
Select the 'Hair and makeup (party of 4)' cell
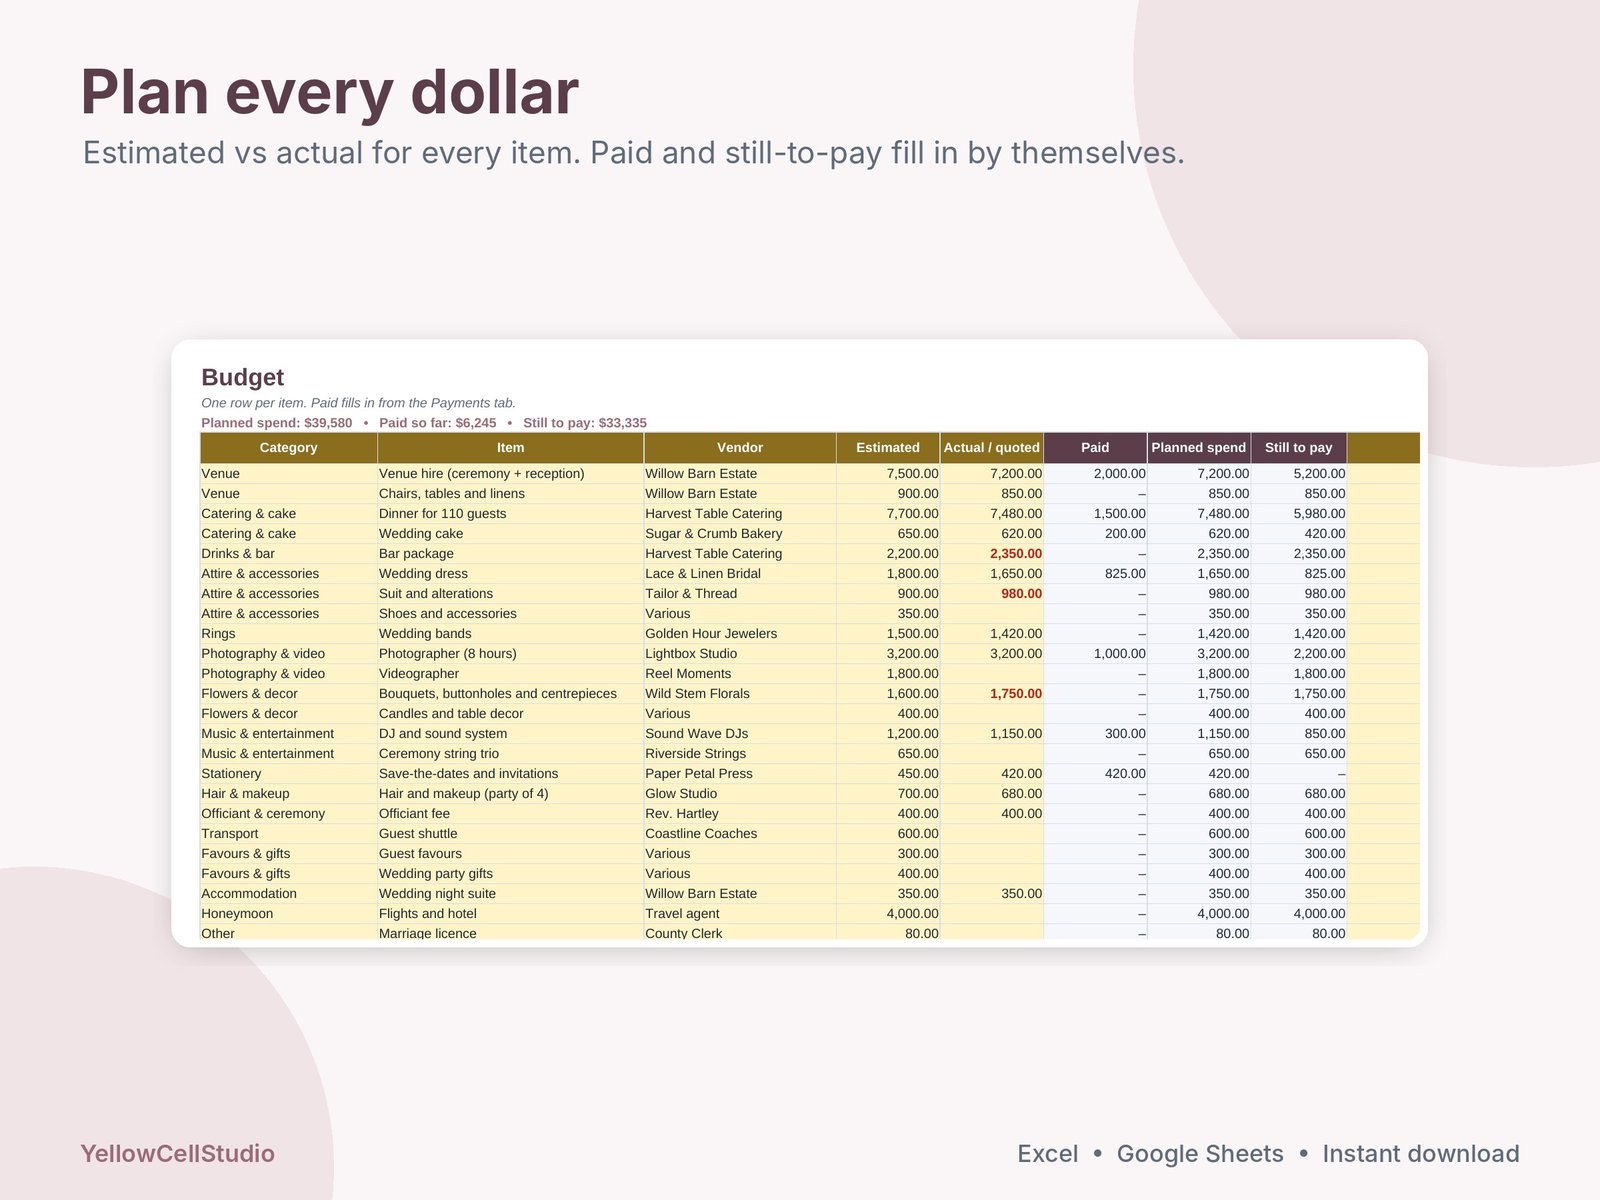click(x=510, y=794)
